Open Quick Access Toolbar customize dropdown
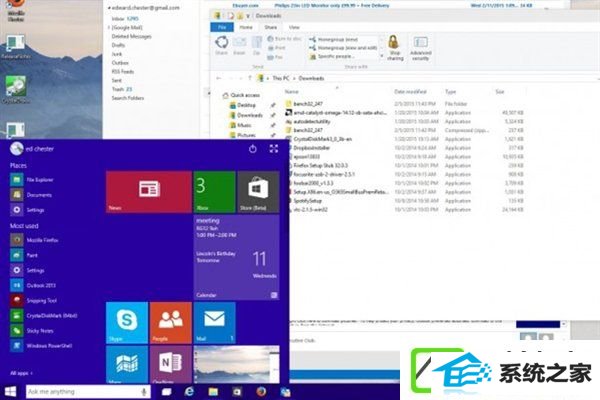 tap(248, 16)
